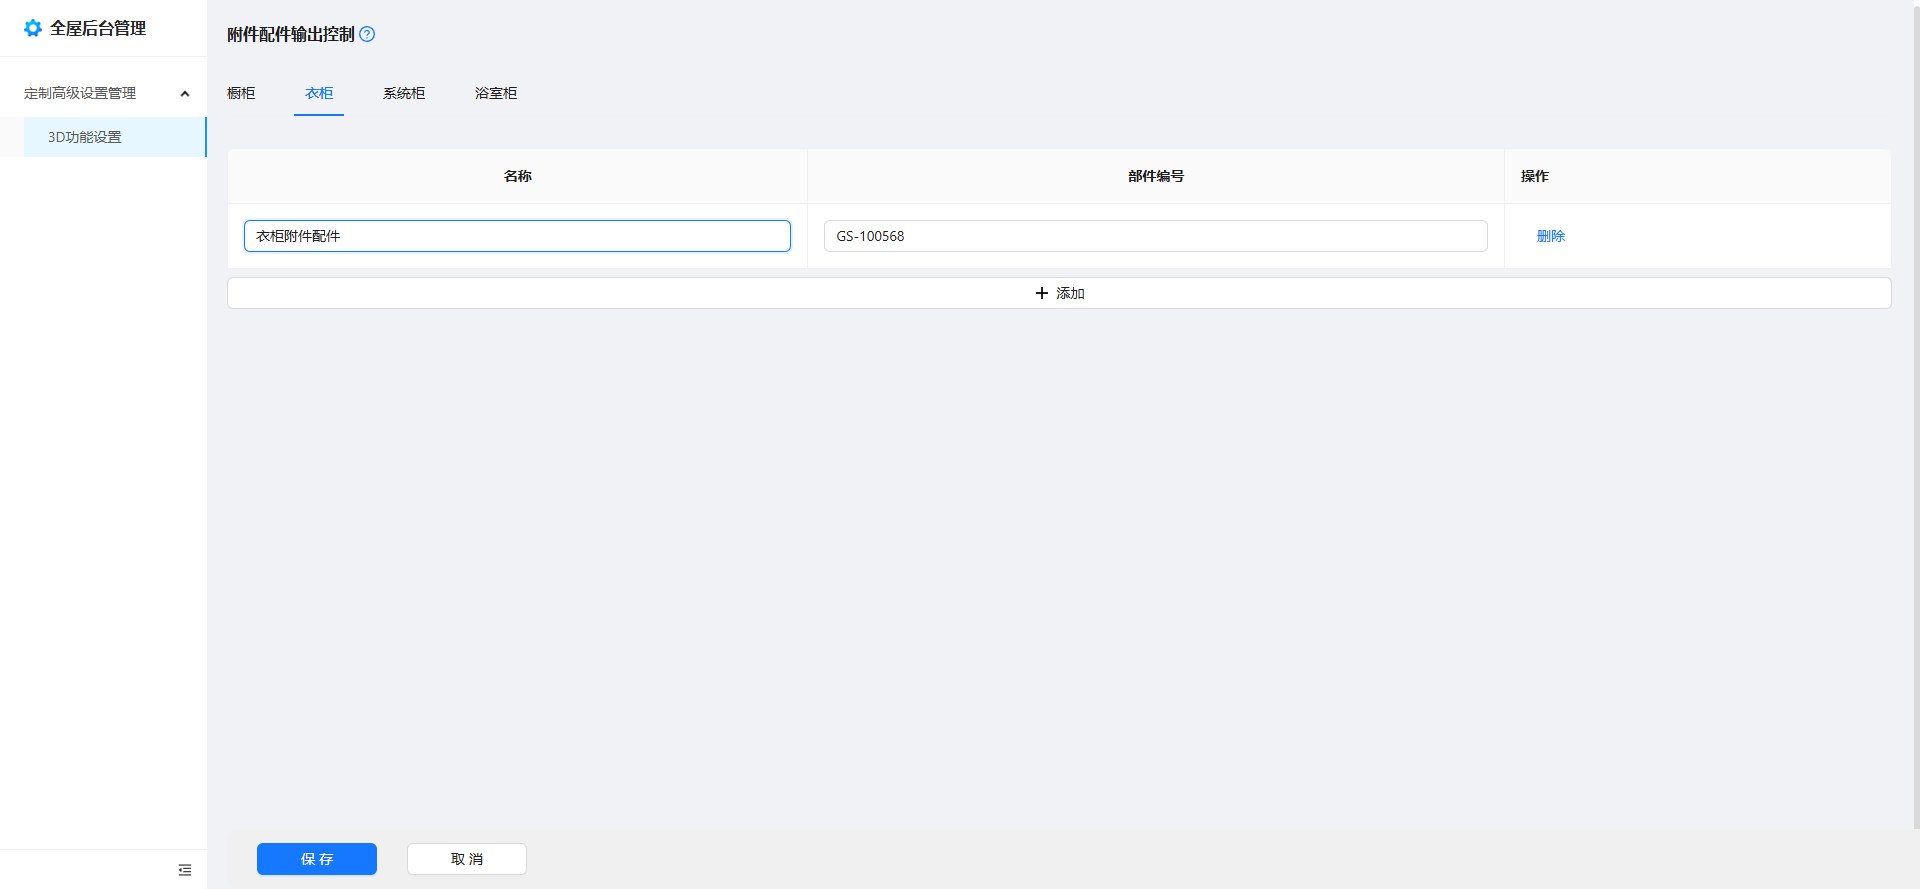Switch to the 橱柜 tab
Image resolution: width=1920 pixels, height=889 pixels.
click(x=241, y=93)
